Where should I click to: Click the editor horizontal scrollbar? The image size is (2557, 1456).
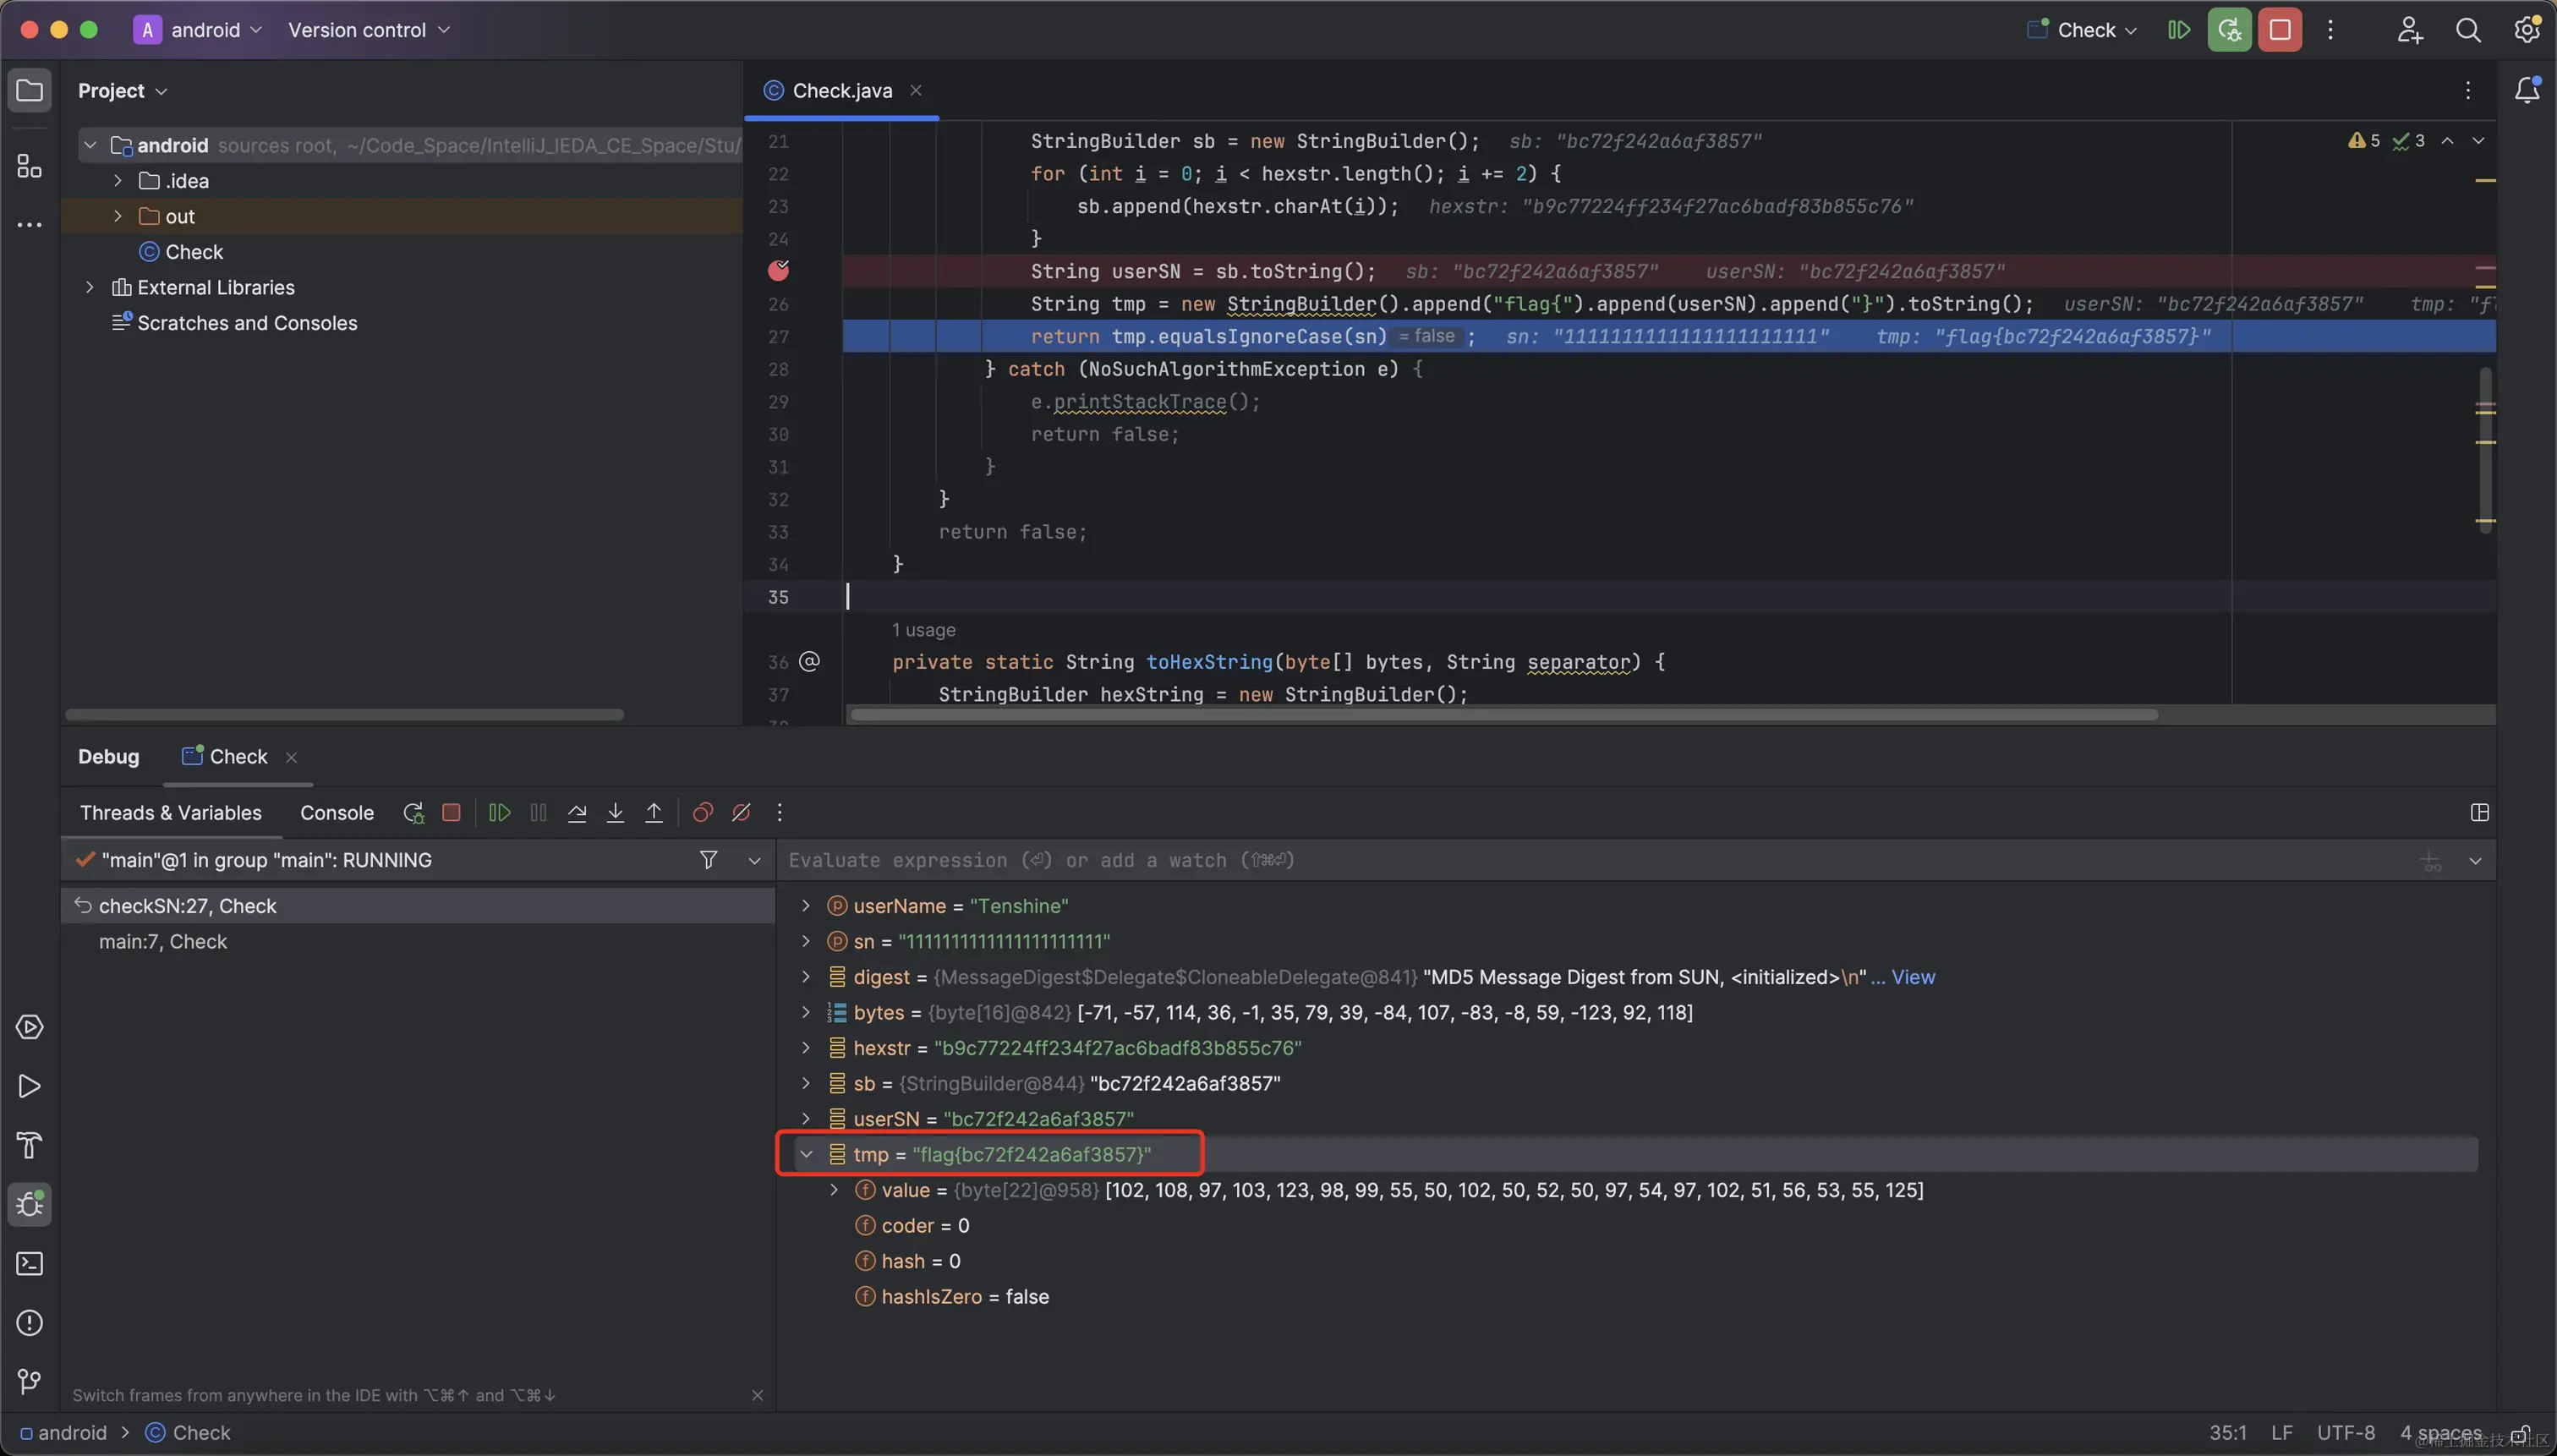(x=1500, y=715)
